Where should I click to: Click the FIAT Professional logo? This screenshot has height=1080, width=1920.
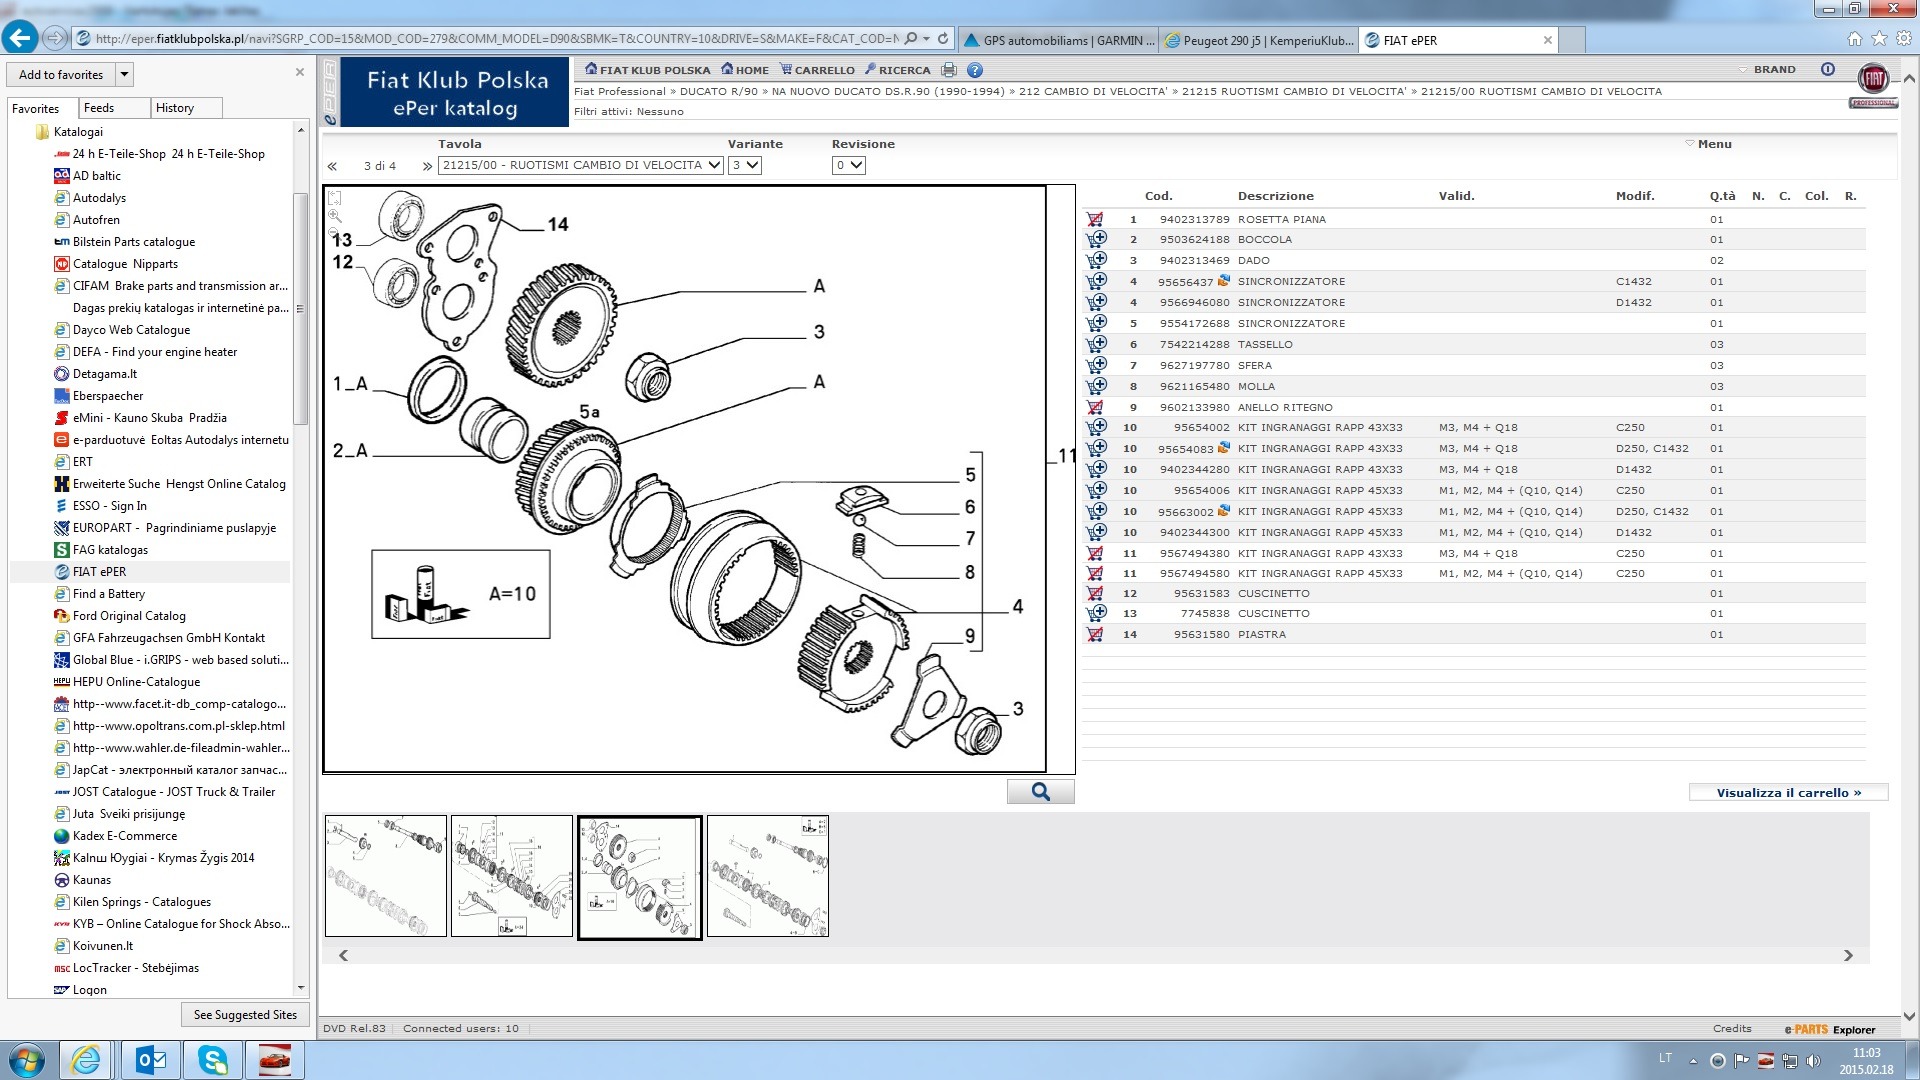click(1873, 84)
